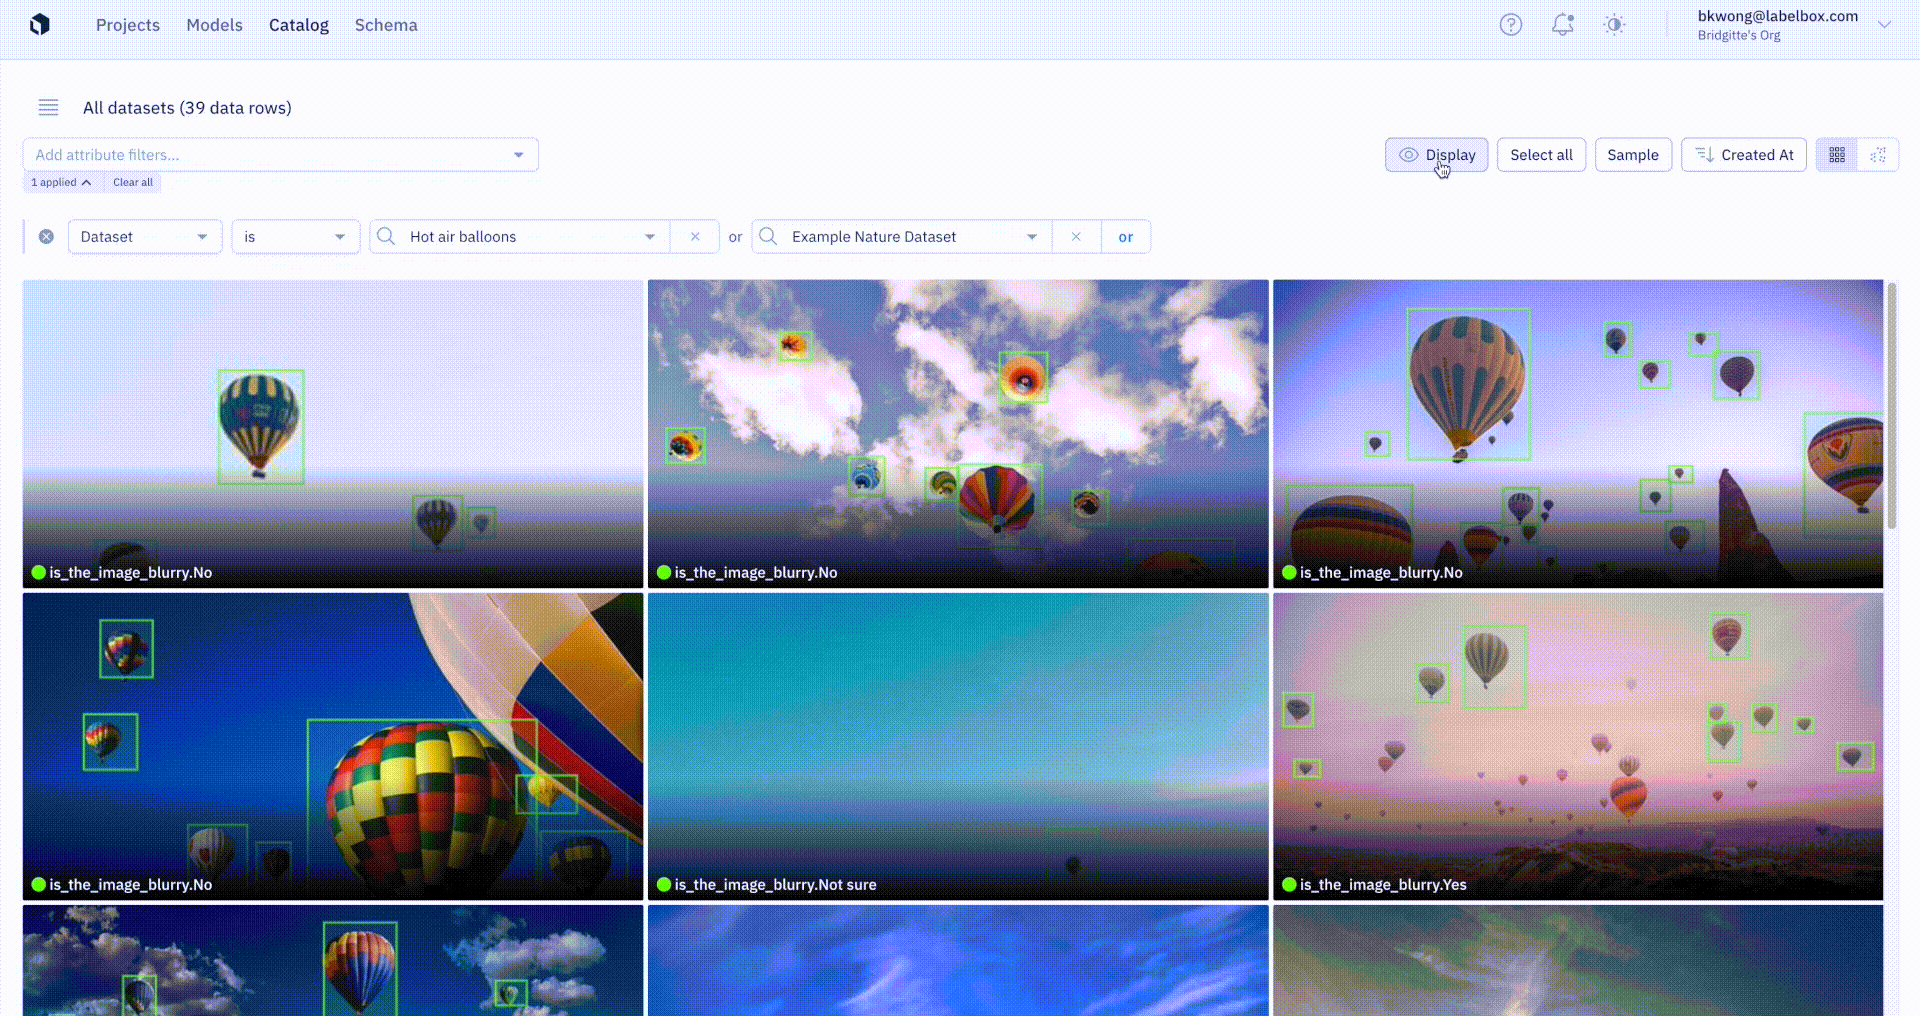Switch to grid view icon
Viewport: 1920px width, 1016px height.
pyautogui.click(x=1837, y=155)
